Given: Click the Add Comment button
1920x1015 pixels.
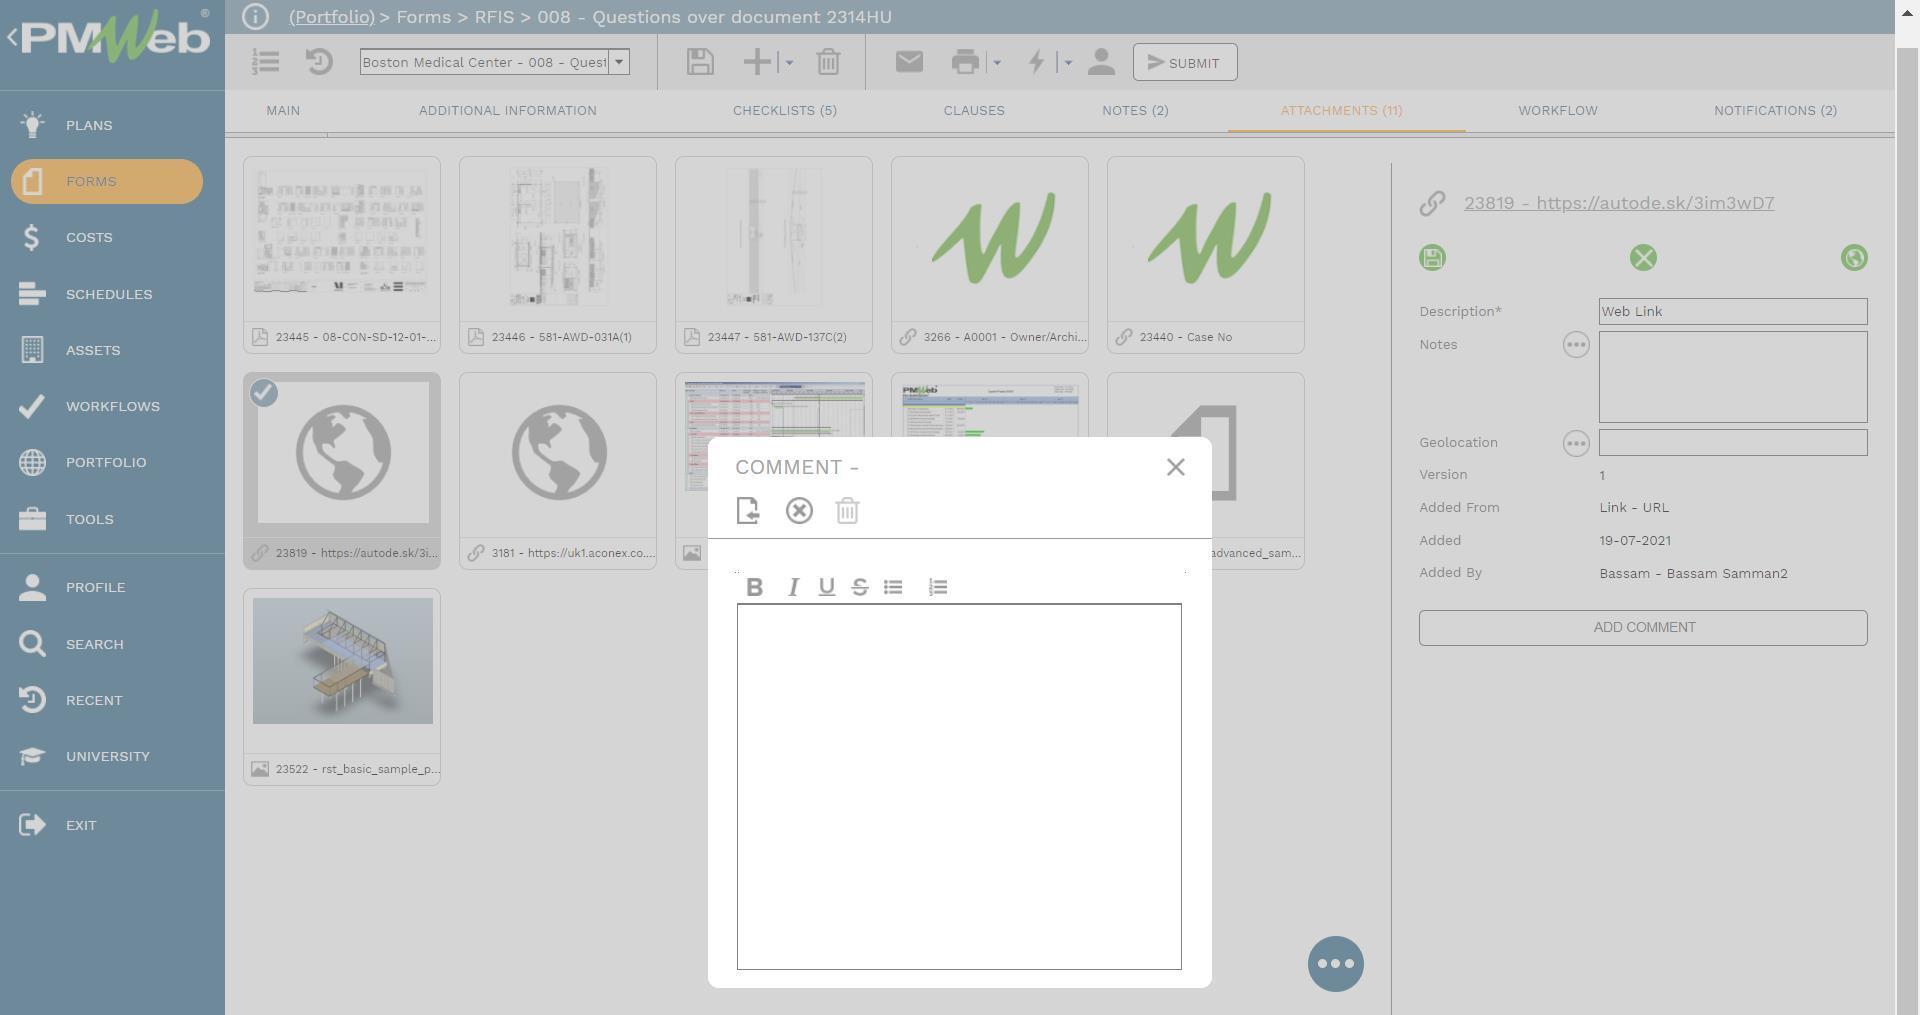Looking at the screenshot, I should [x=1642, y=628].
